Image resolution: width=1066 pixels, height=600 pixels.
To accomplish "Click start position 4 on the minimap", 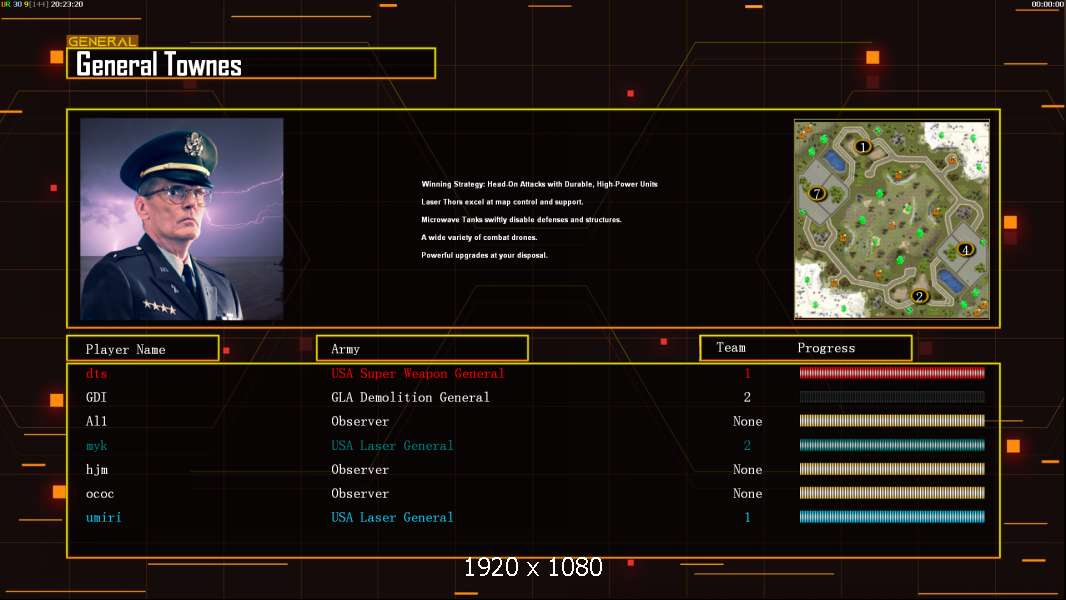I will coord(965,249).
